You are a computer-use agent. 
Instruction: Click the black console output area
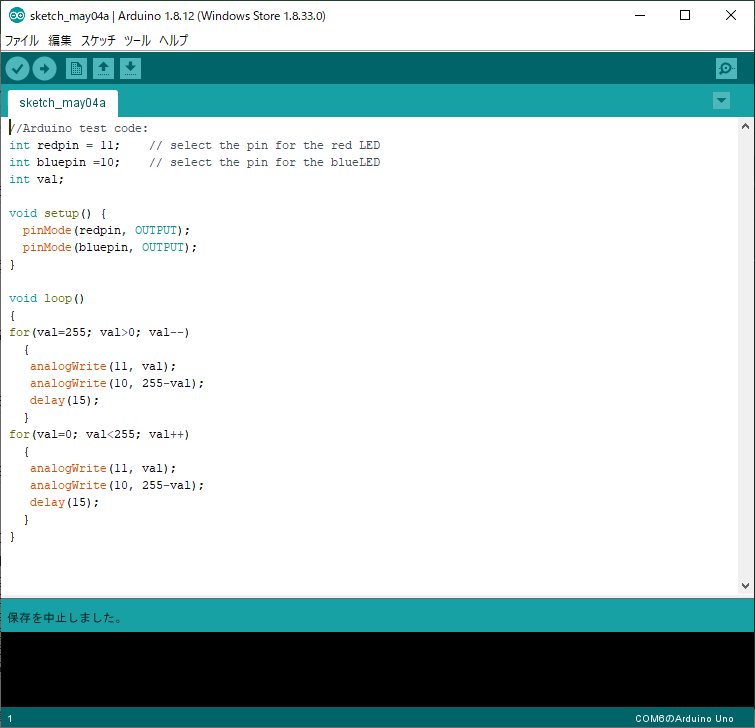(377, 668)
